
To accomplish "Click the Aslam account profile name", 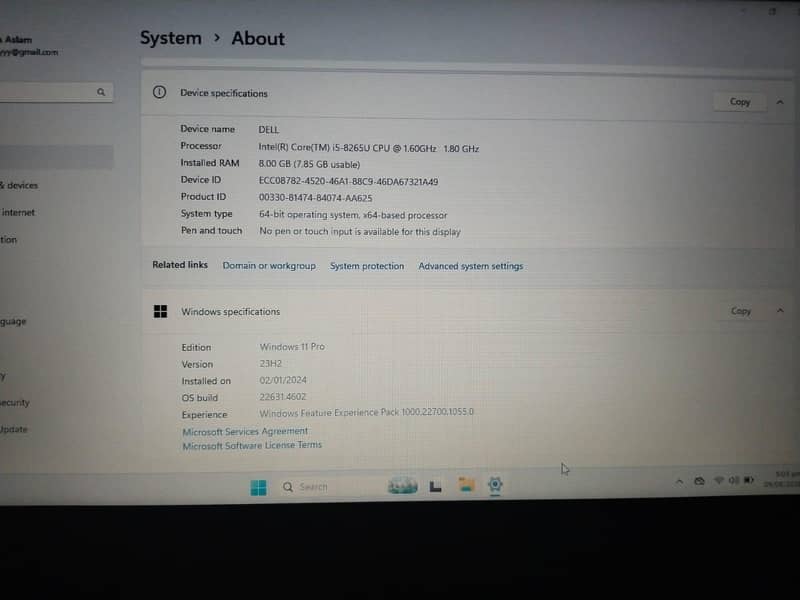I will pyautogui.click(x=17, y=40).
